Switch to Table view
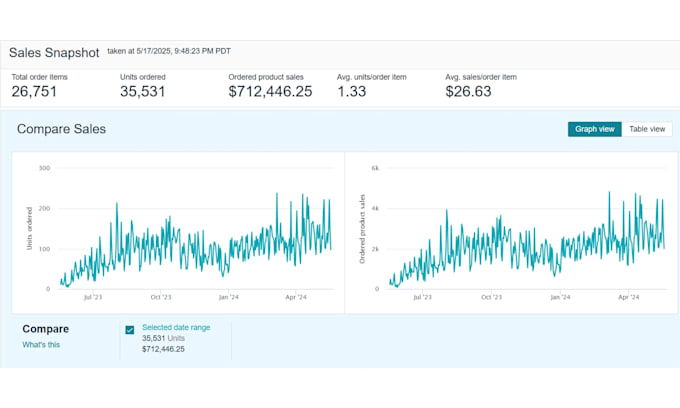Viewport: 680px width, 408px height. (x=647, y=129)
